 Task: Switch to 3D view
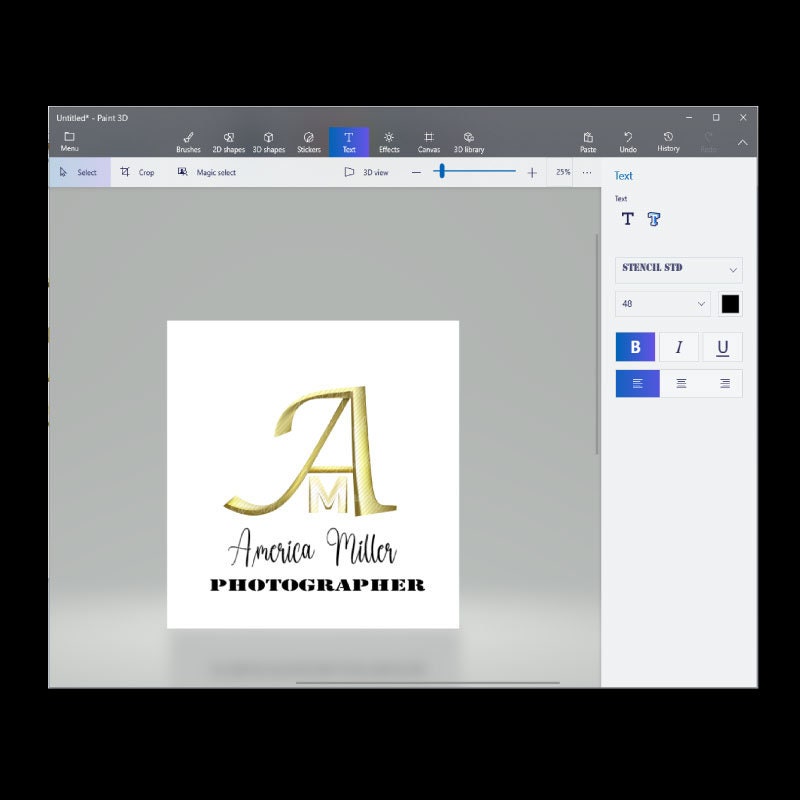(x=367, y=172)
